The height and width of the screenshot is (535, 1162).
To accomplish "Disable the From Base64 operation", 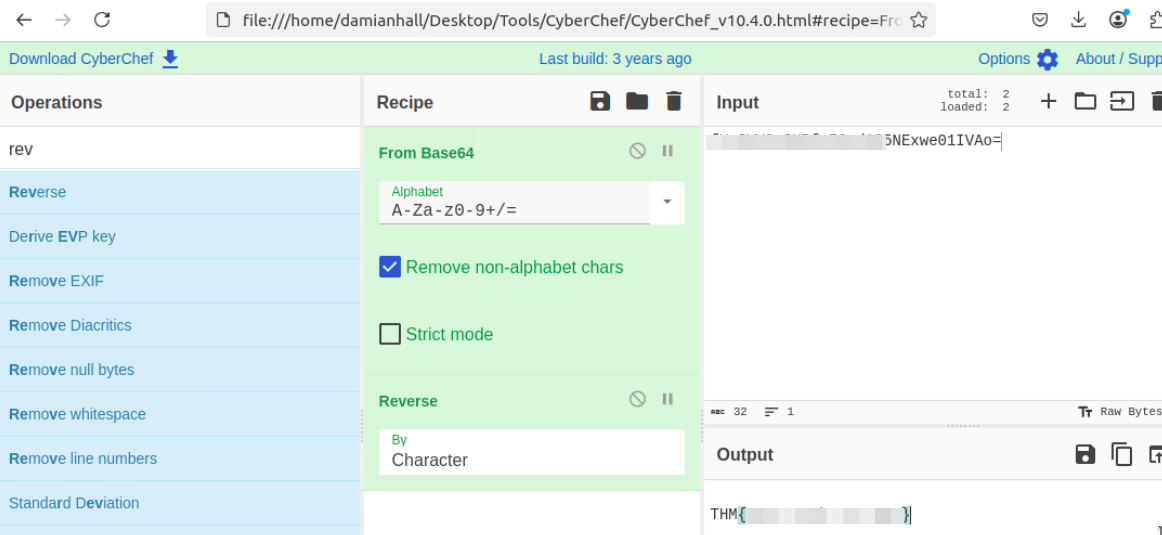I will (637, 151).
